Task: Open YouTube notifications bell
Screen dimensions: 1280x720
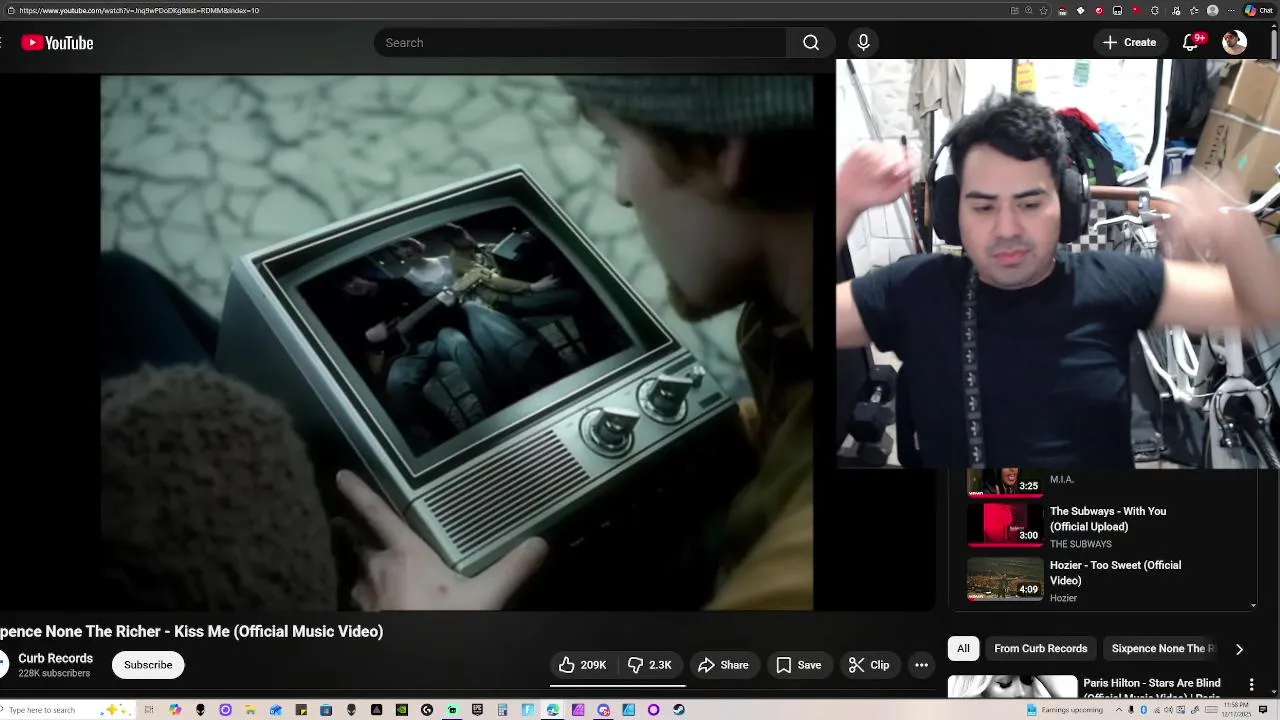Action: pyautogui.click(x=1191, y=42)
